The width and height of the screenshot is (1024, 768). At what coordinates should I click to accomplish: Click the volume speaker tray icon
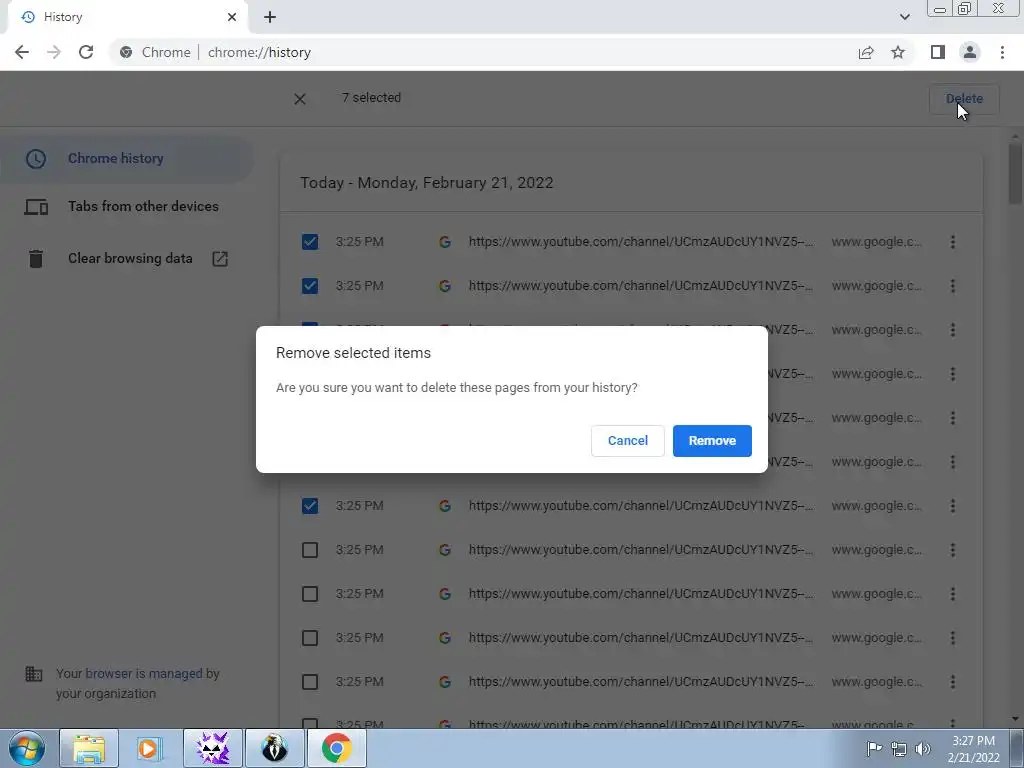pos(922,749)
